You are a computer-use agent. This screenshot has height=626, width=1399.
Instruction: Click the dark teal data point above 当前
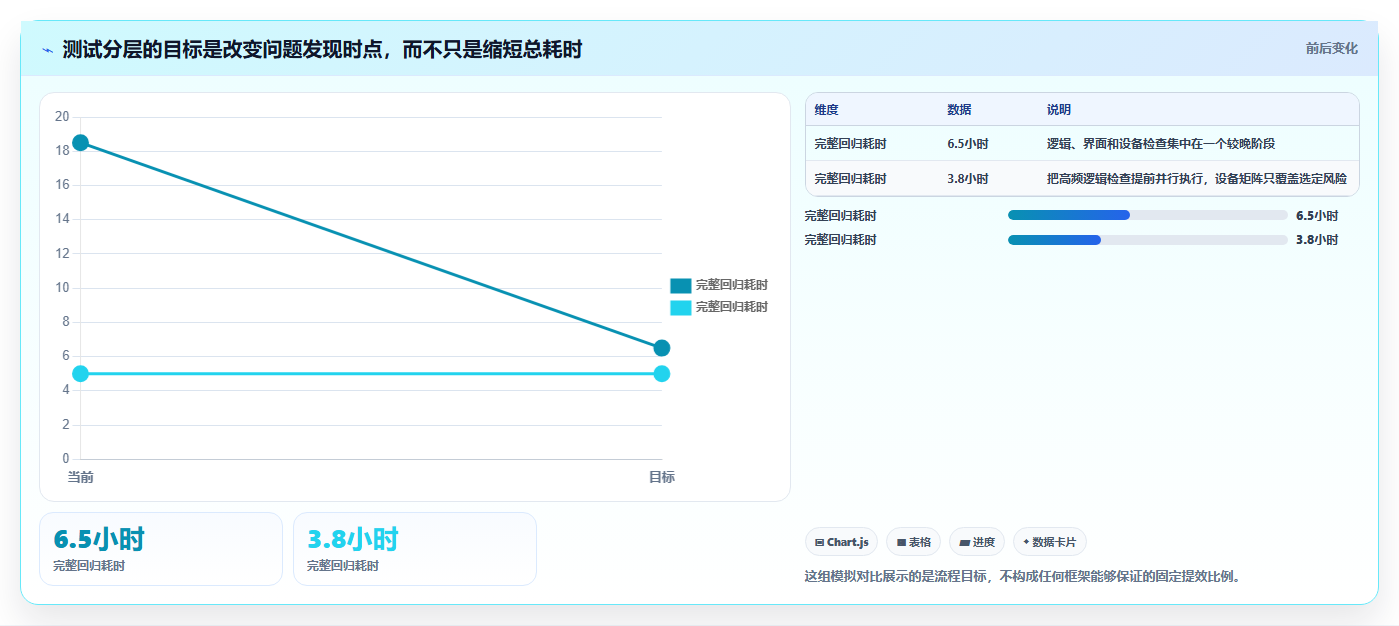tap(81, 143)
